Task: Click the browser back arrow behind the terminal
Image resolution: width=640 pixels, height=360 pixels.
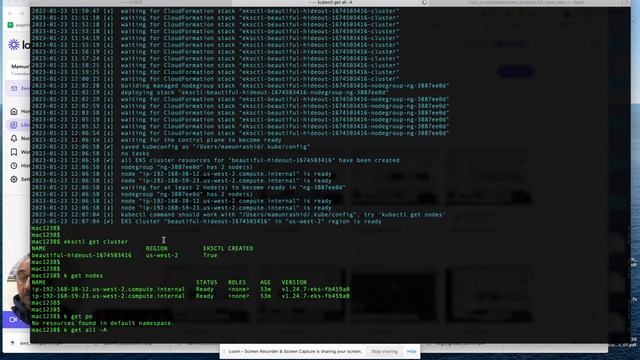Action: pos(11,13)
